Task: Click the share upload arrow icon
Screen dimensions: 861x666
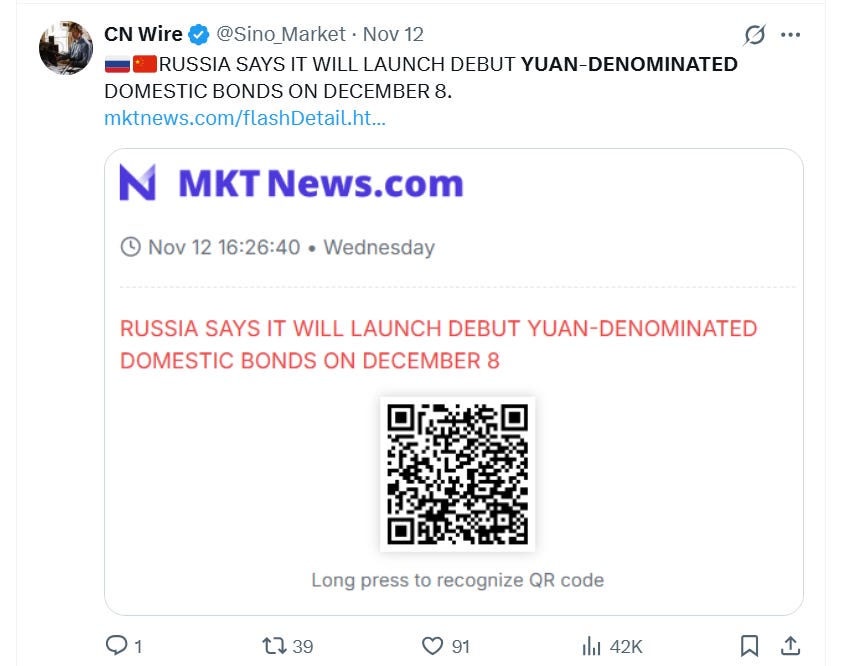Action: tap(790, 646)
